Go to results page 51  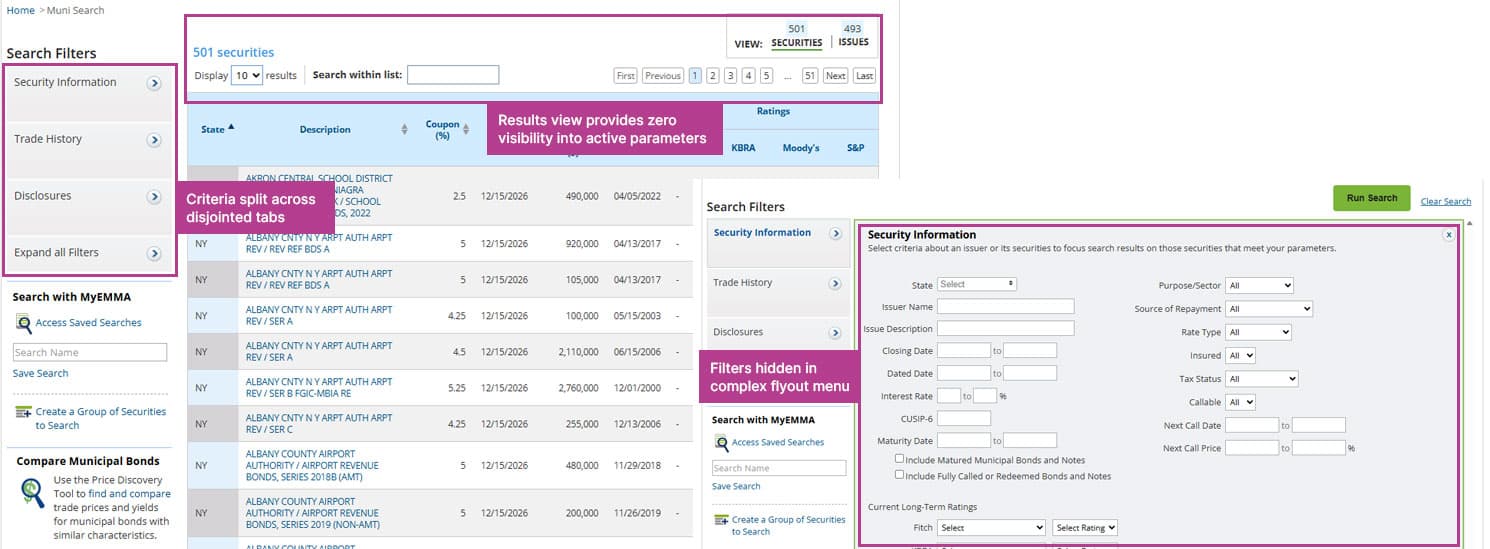(810, 76)
